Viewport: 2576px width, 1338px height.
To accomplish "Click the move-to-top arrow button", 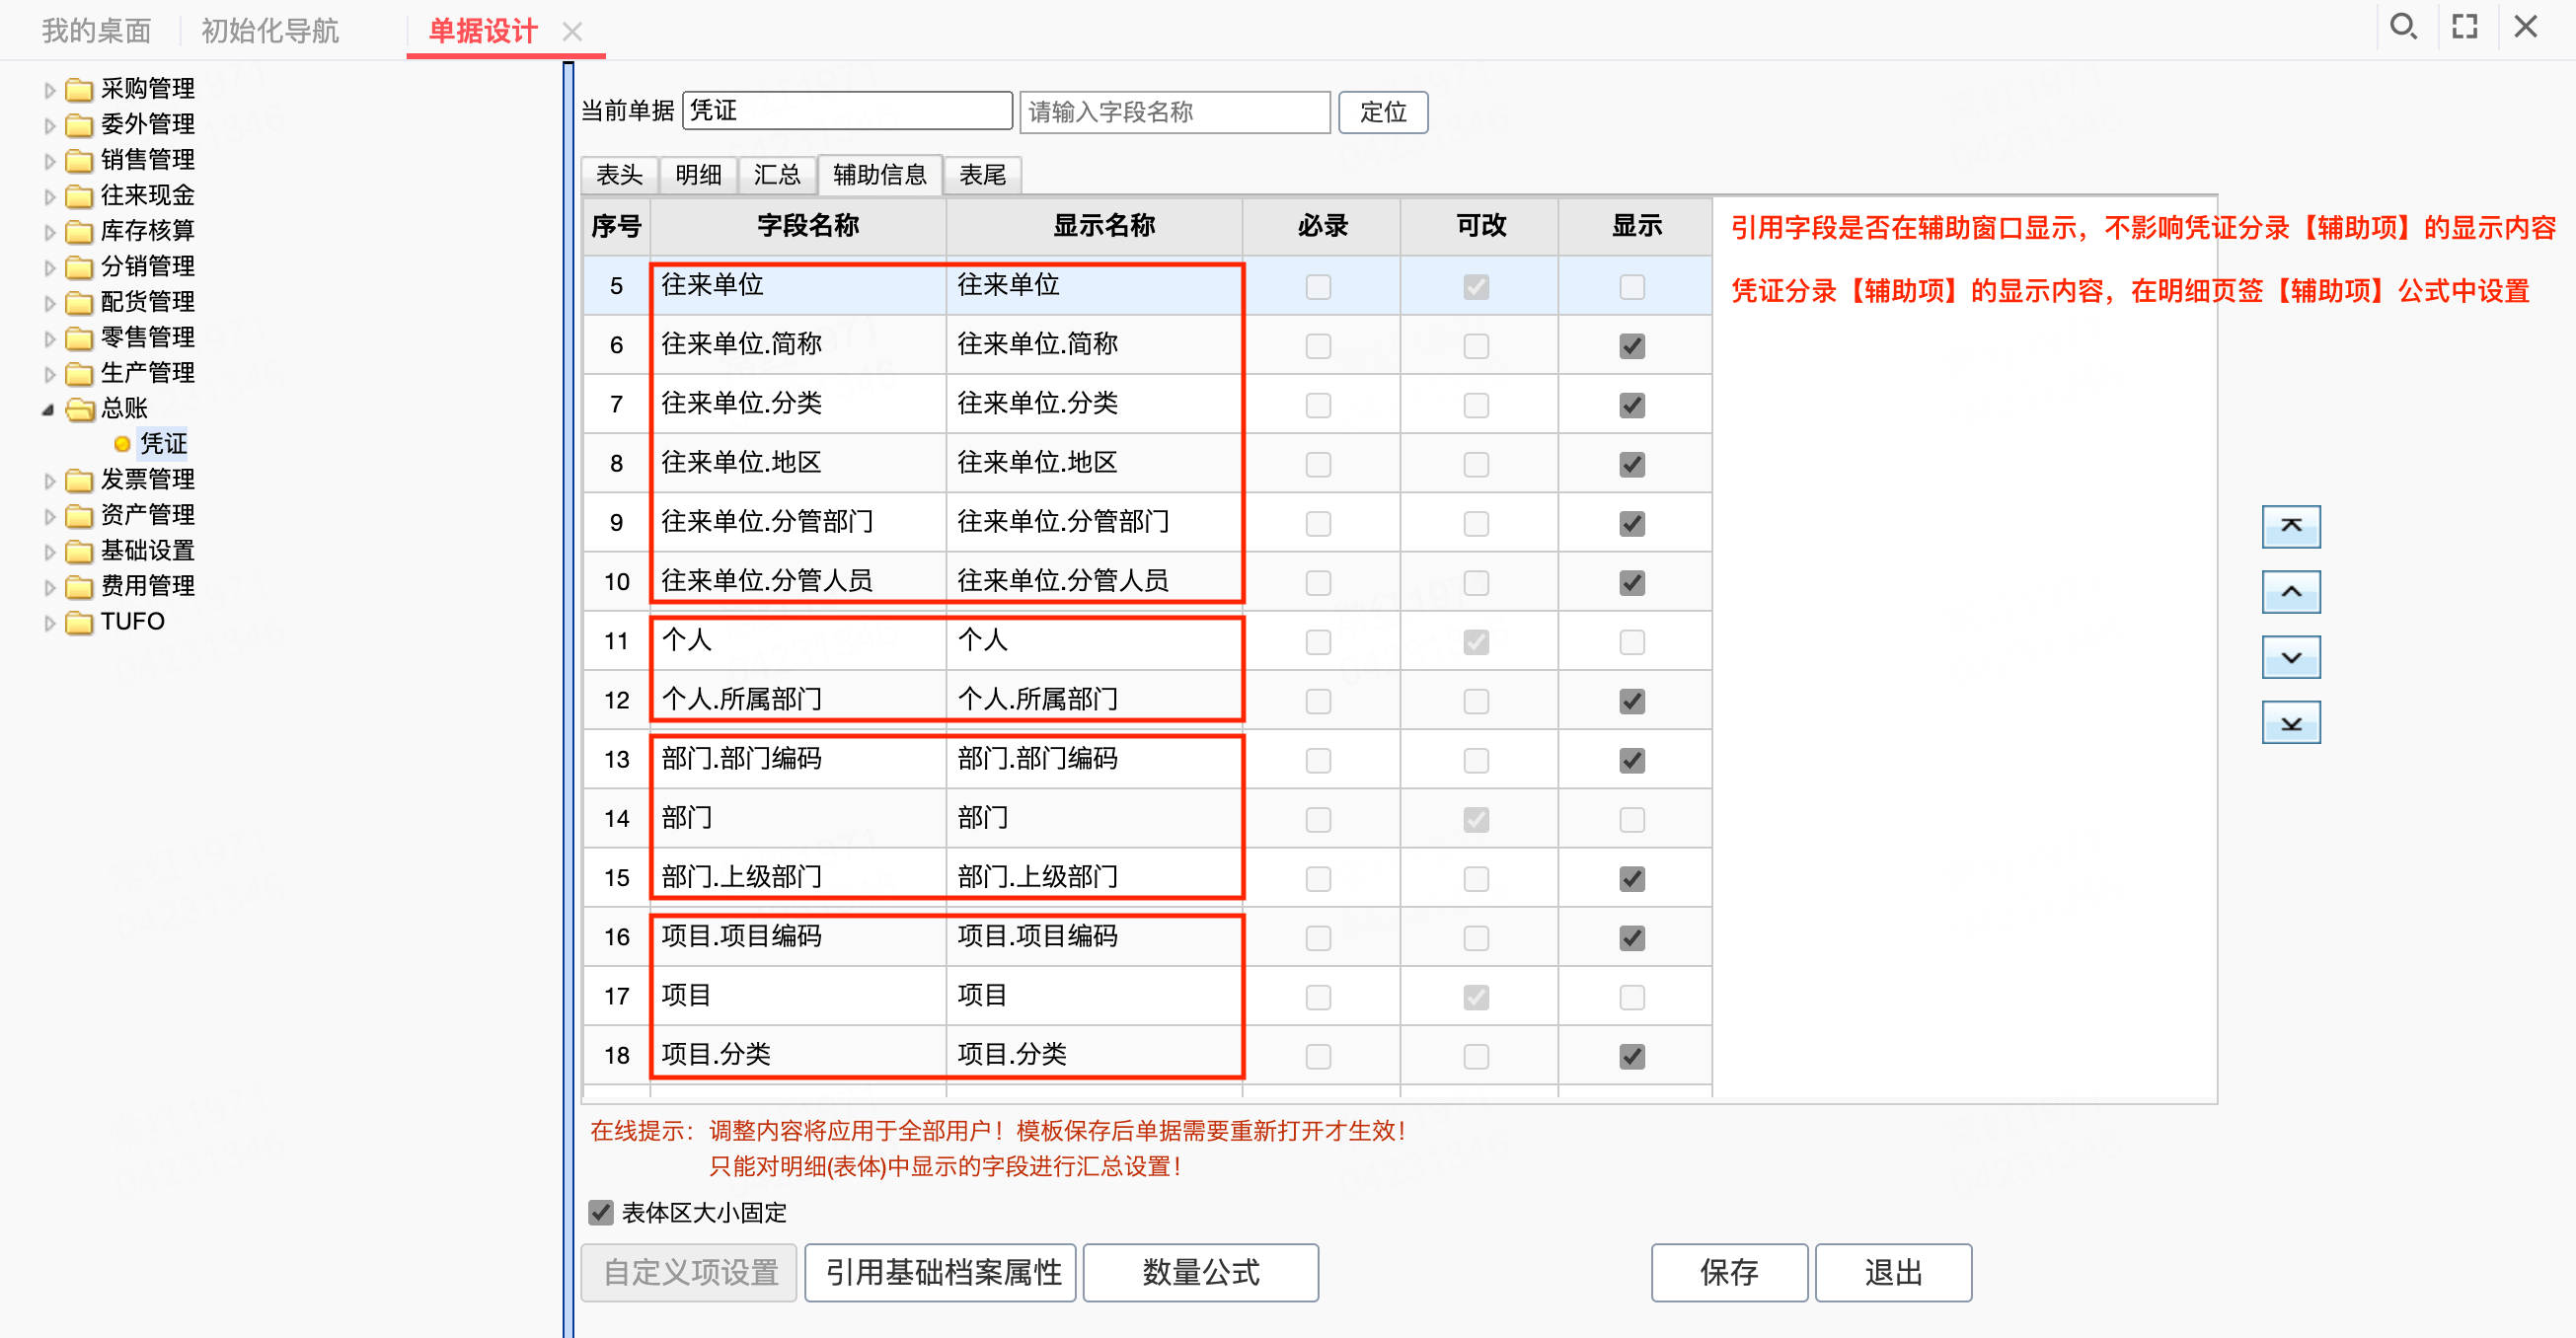I will (x=2290, y=526).
